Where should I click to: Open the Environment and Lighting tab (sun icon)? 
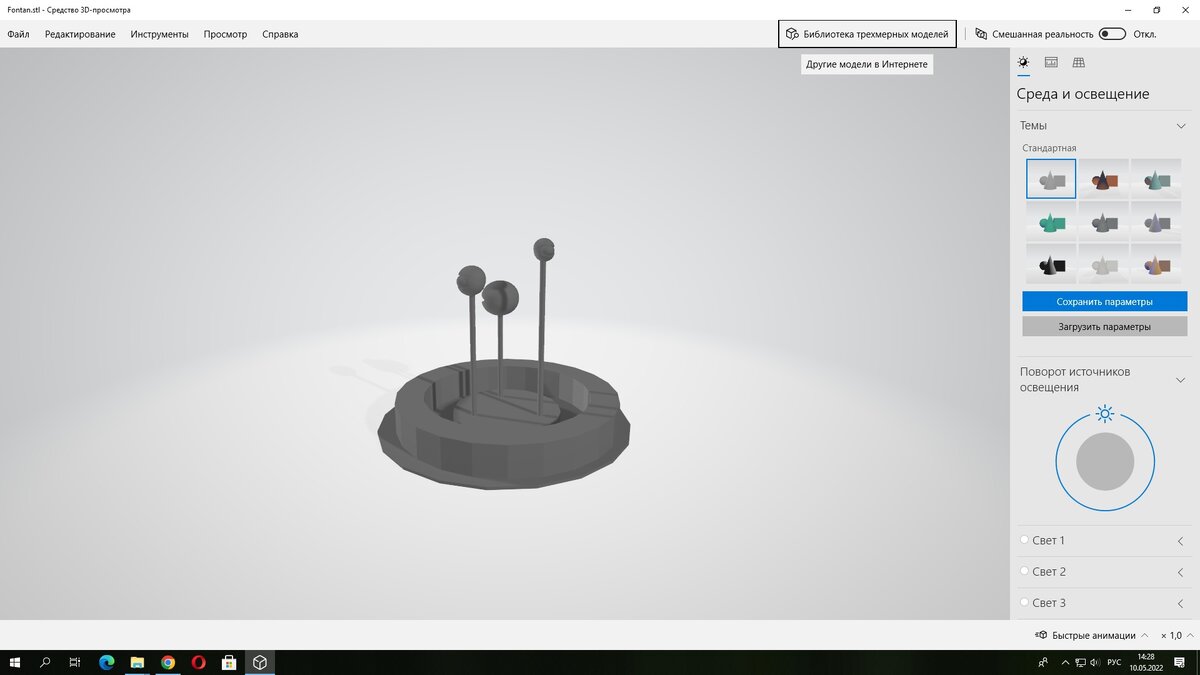coord(1023,62)
